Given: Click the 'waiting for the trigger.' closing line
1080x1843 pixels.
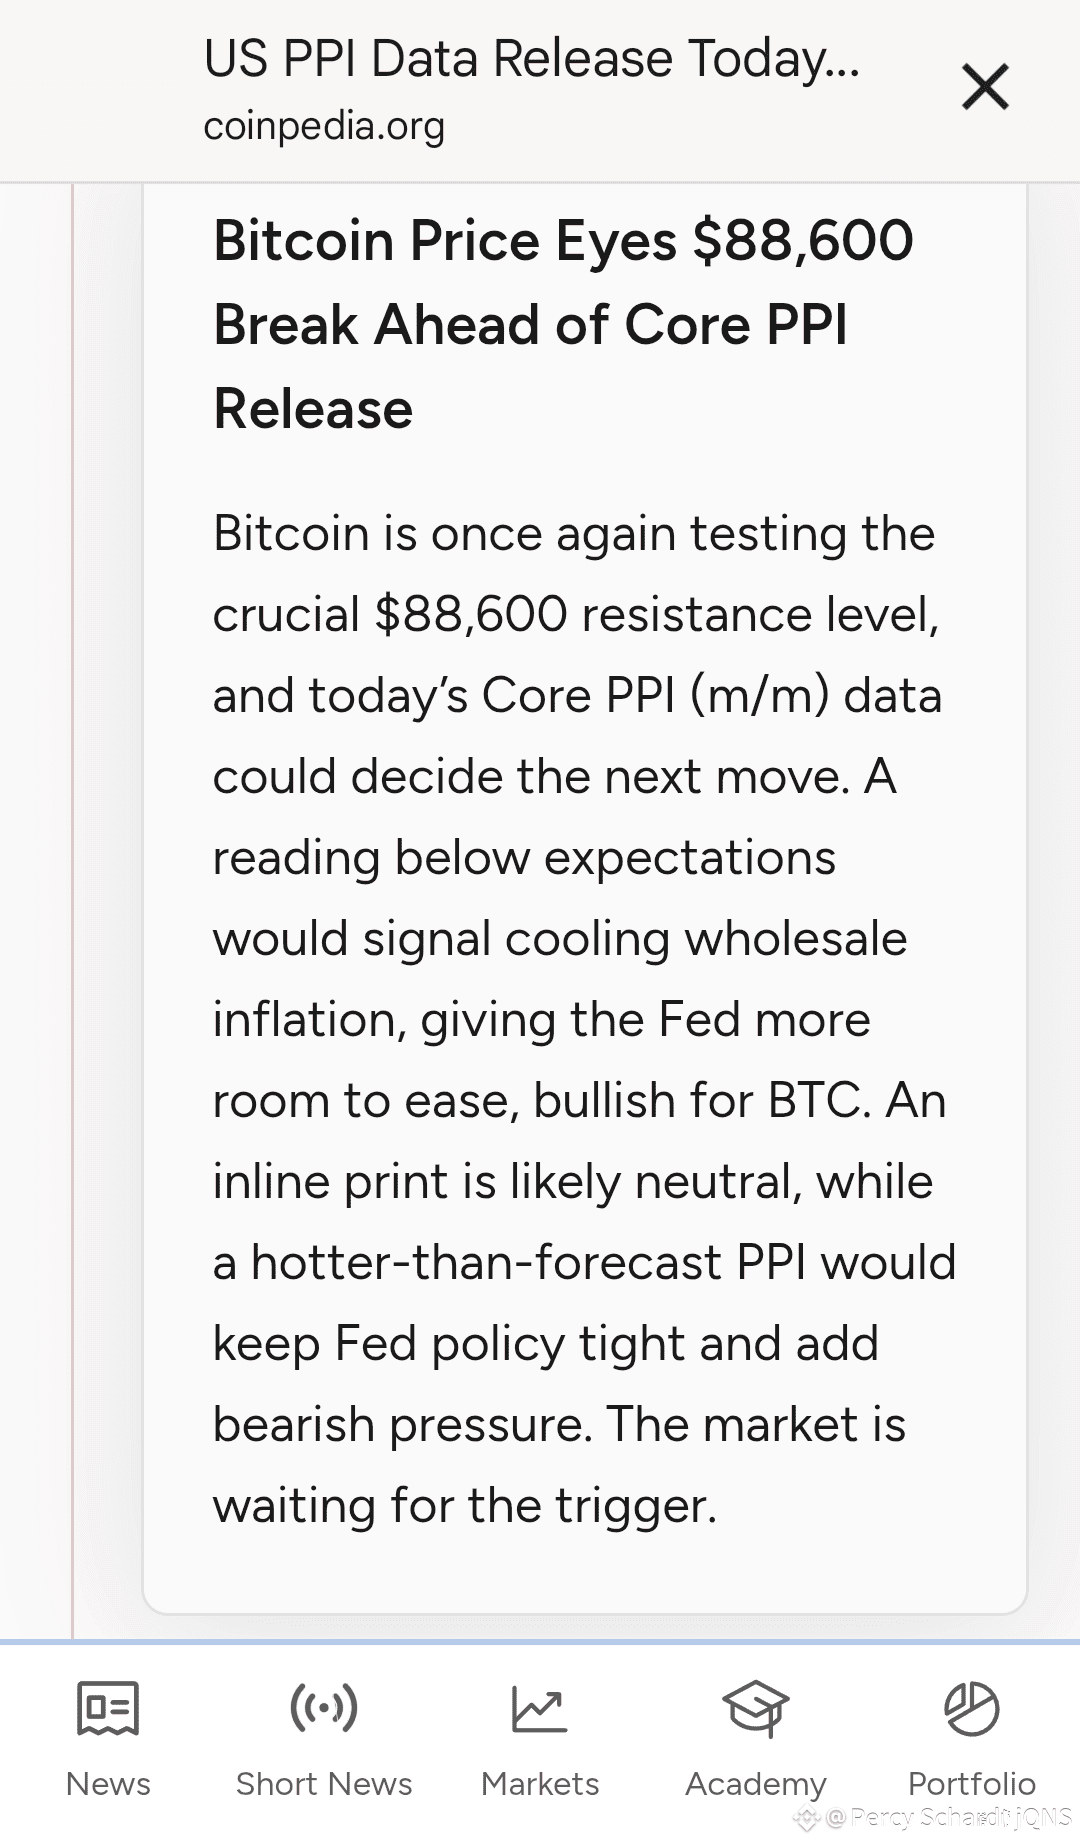Looking at the screenshot, I should click(465, 1505).
